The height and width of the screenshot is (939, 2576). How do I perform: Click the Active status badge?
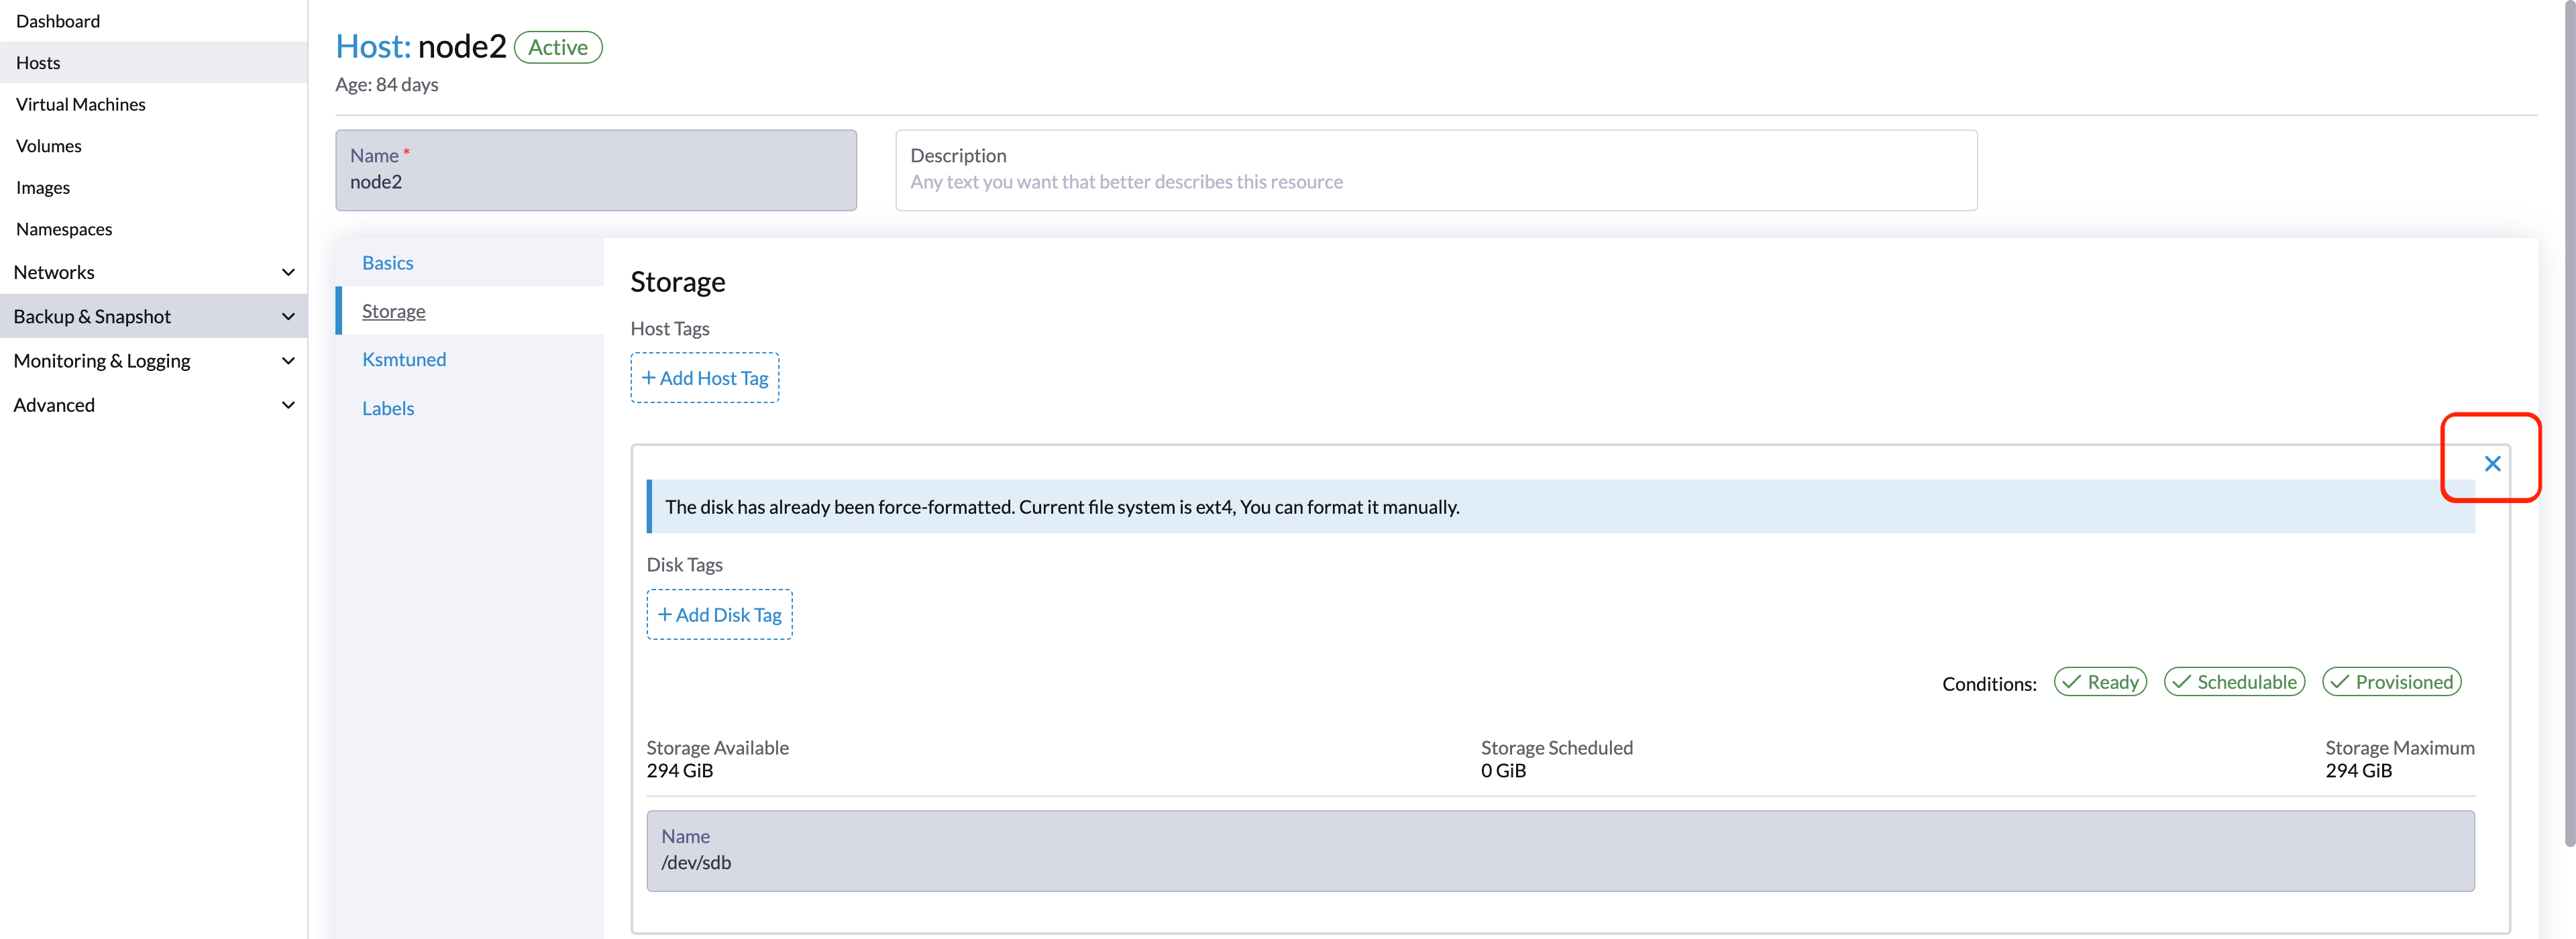pyautogui.click(x=558, y=47)
